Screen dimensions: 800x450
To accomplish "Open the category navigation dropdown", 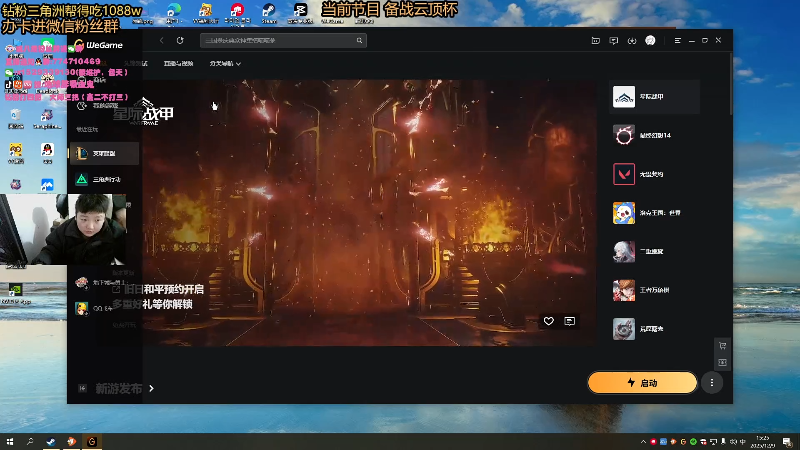I will click(225, 64).
